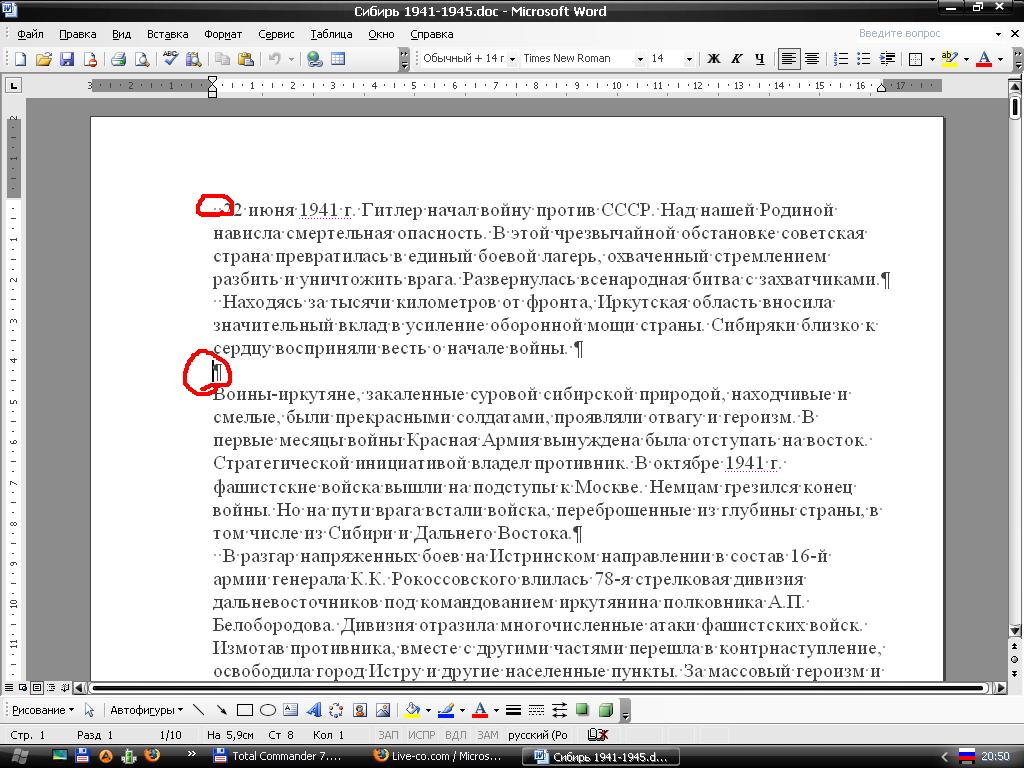Open the Формат menu
Viewport: 1024px width, 768px height.
(x=223, y=34)
